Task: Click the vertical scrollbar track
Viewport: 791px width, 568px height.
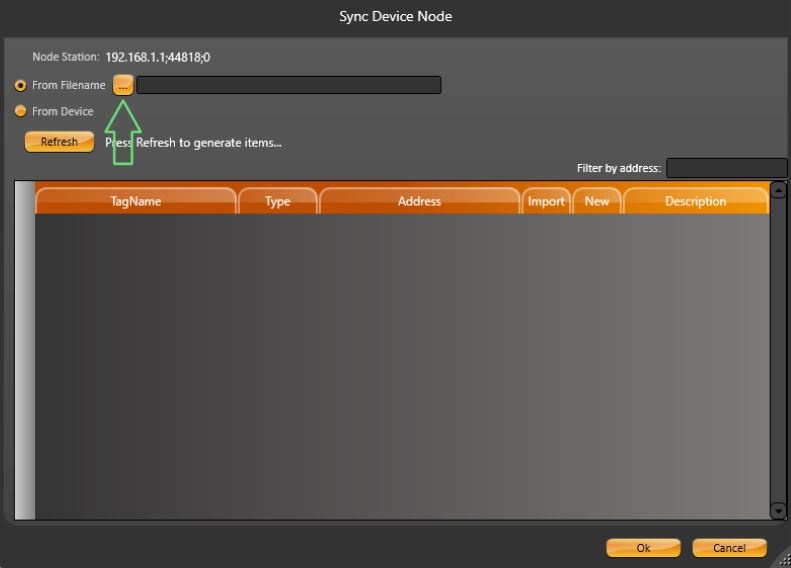Action: (779, 350)
